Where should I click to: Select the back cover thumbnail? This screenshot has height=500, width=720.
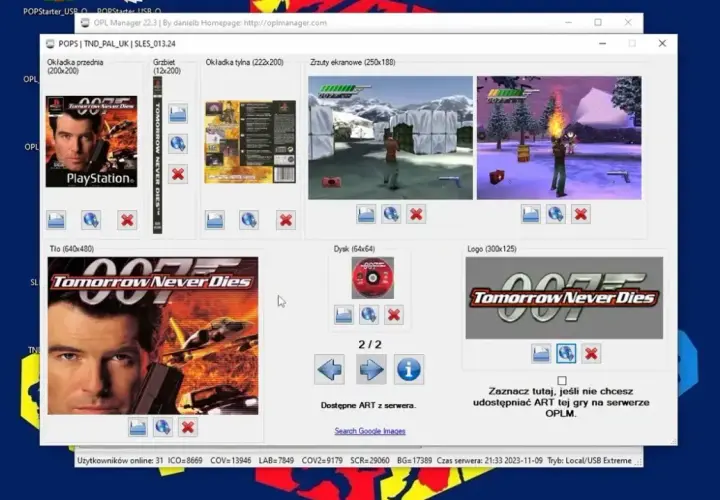[x=250, y=142]
